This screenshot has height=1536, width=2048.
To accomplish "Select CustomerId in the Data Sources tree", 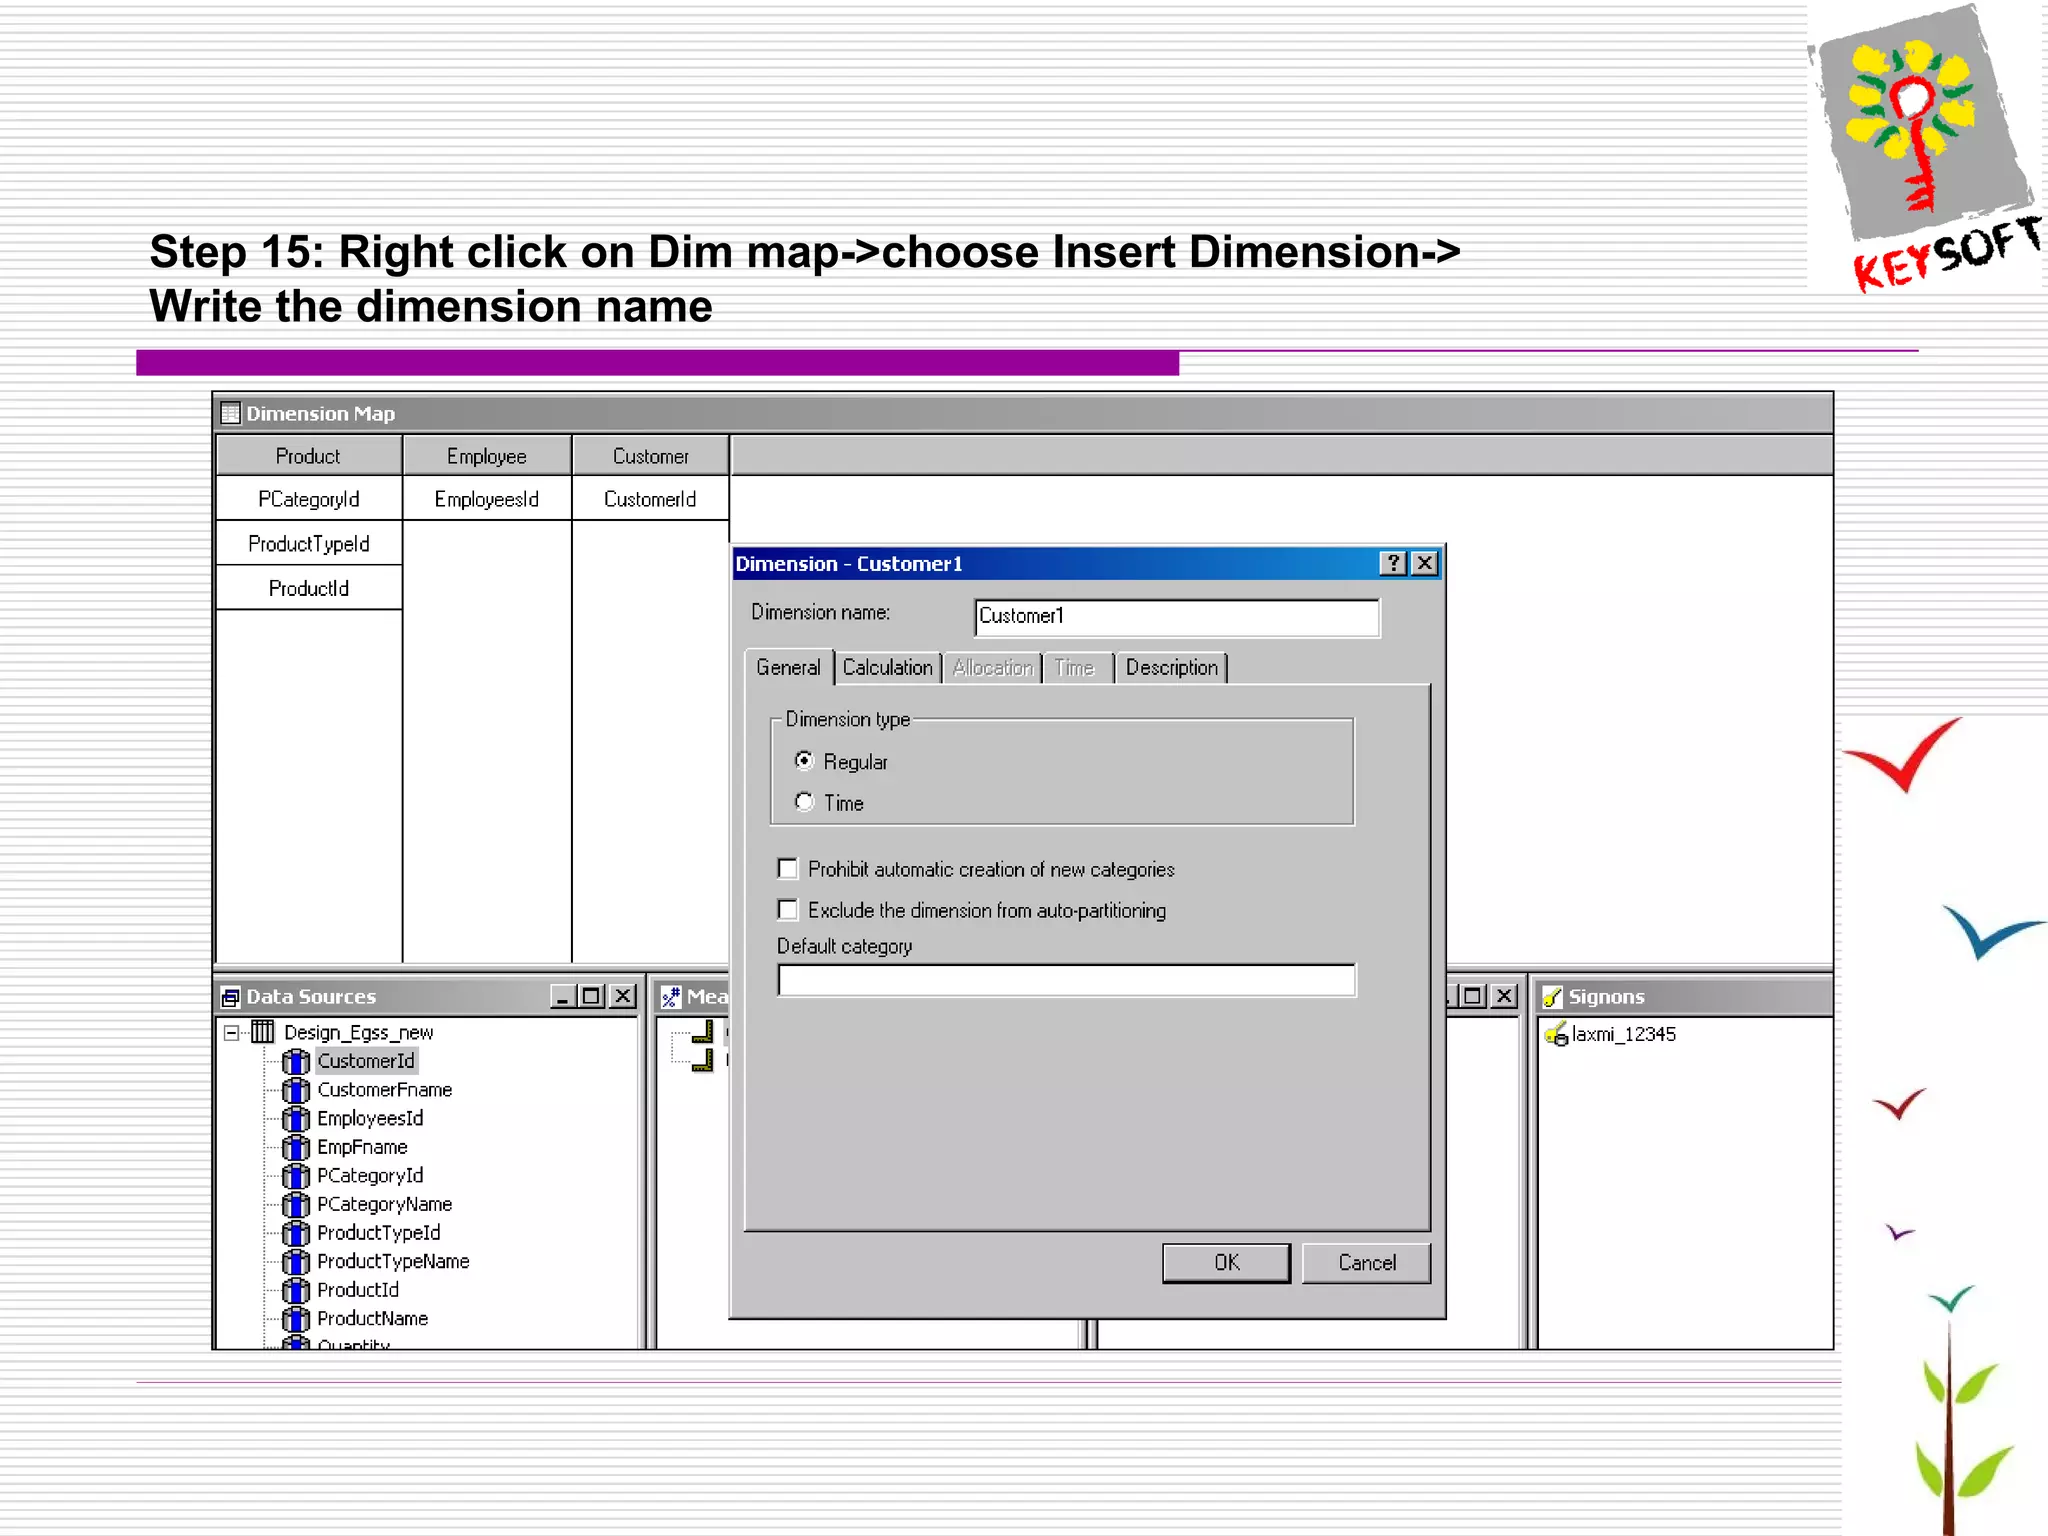I will pos(366,1061).
